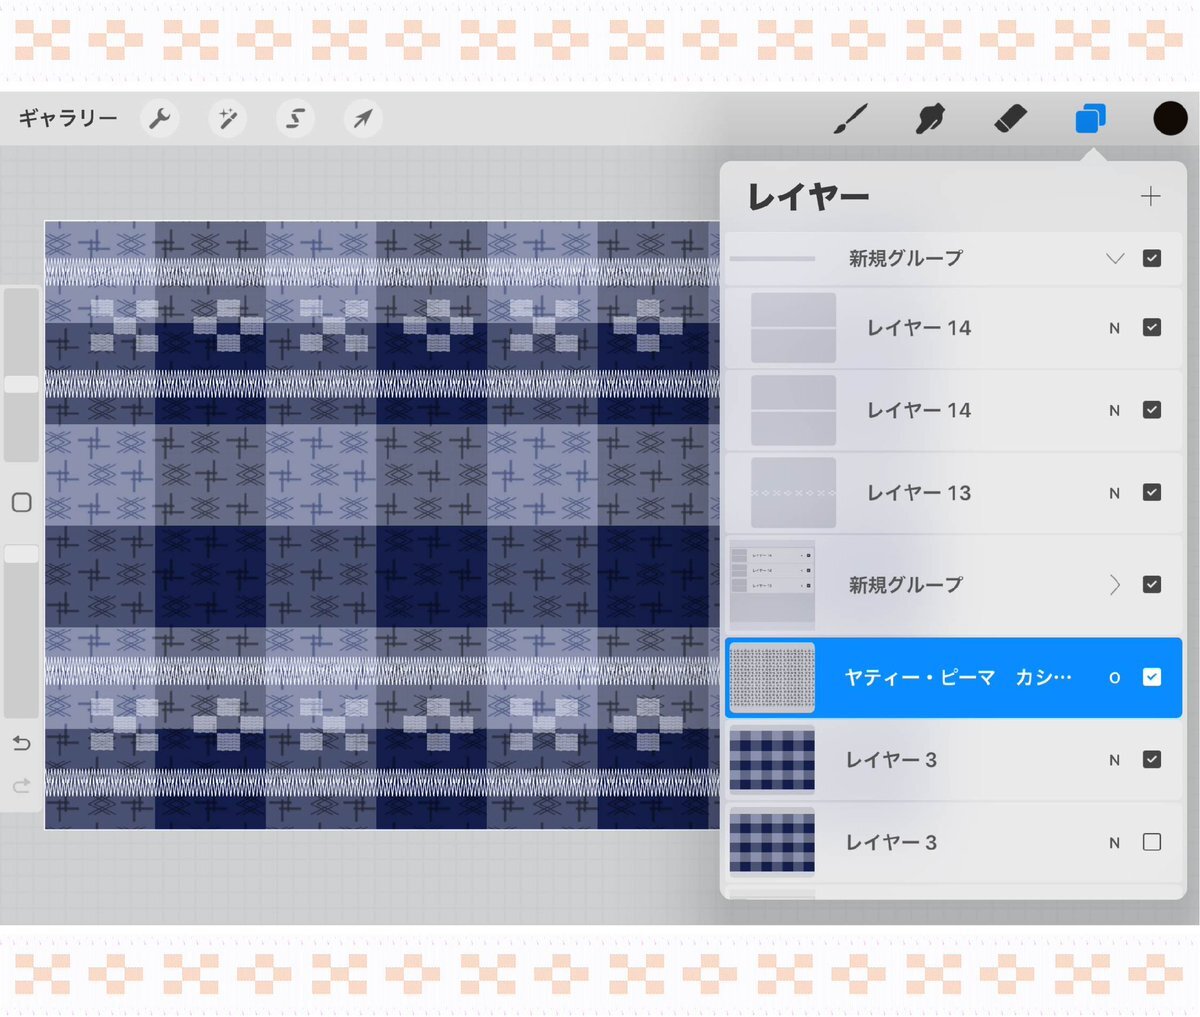Hide the collapsed 新規グループ via its checkbox
The height and width of the screenshot is (1017, 1200).
coord(1152,585)
